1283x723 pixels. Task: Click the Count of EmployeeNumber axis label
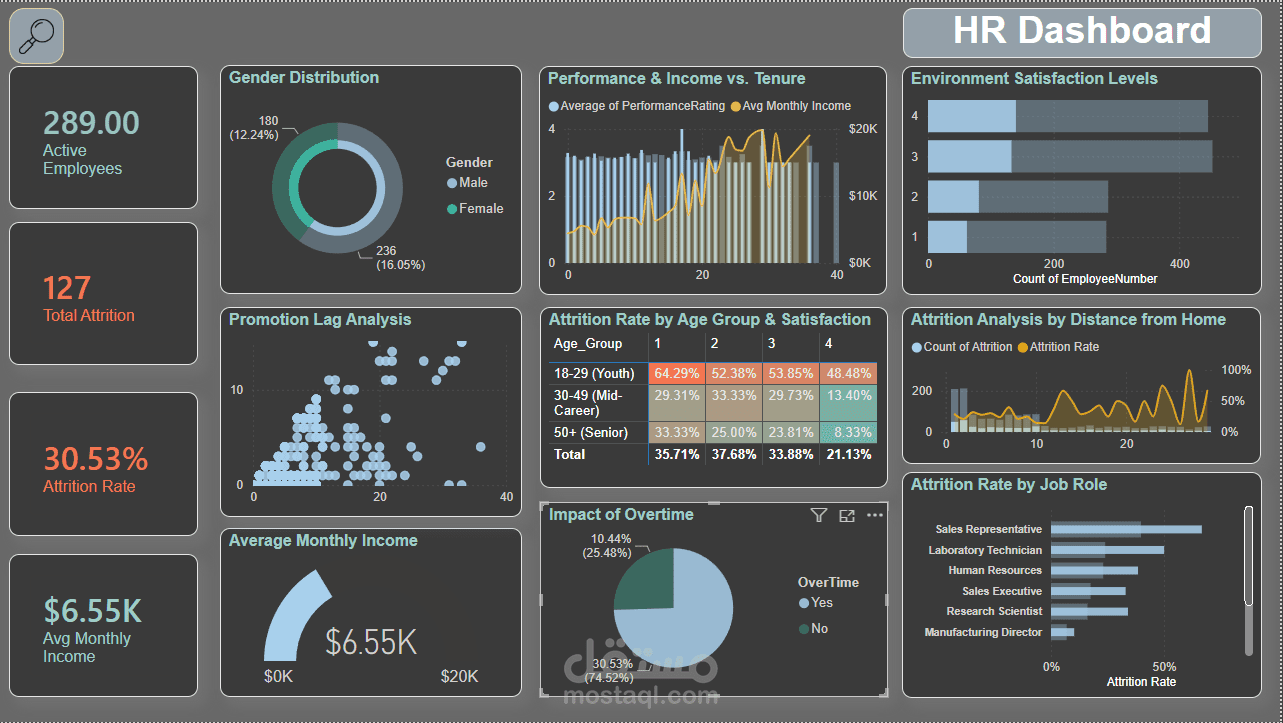point(1085,279)
